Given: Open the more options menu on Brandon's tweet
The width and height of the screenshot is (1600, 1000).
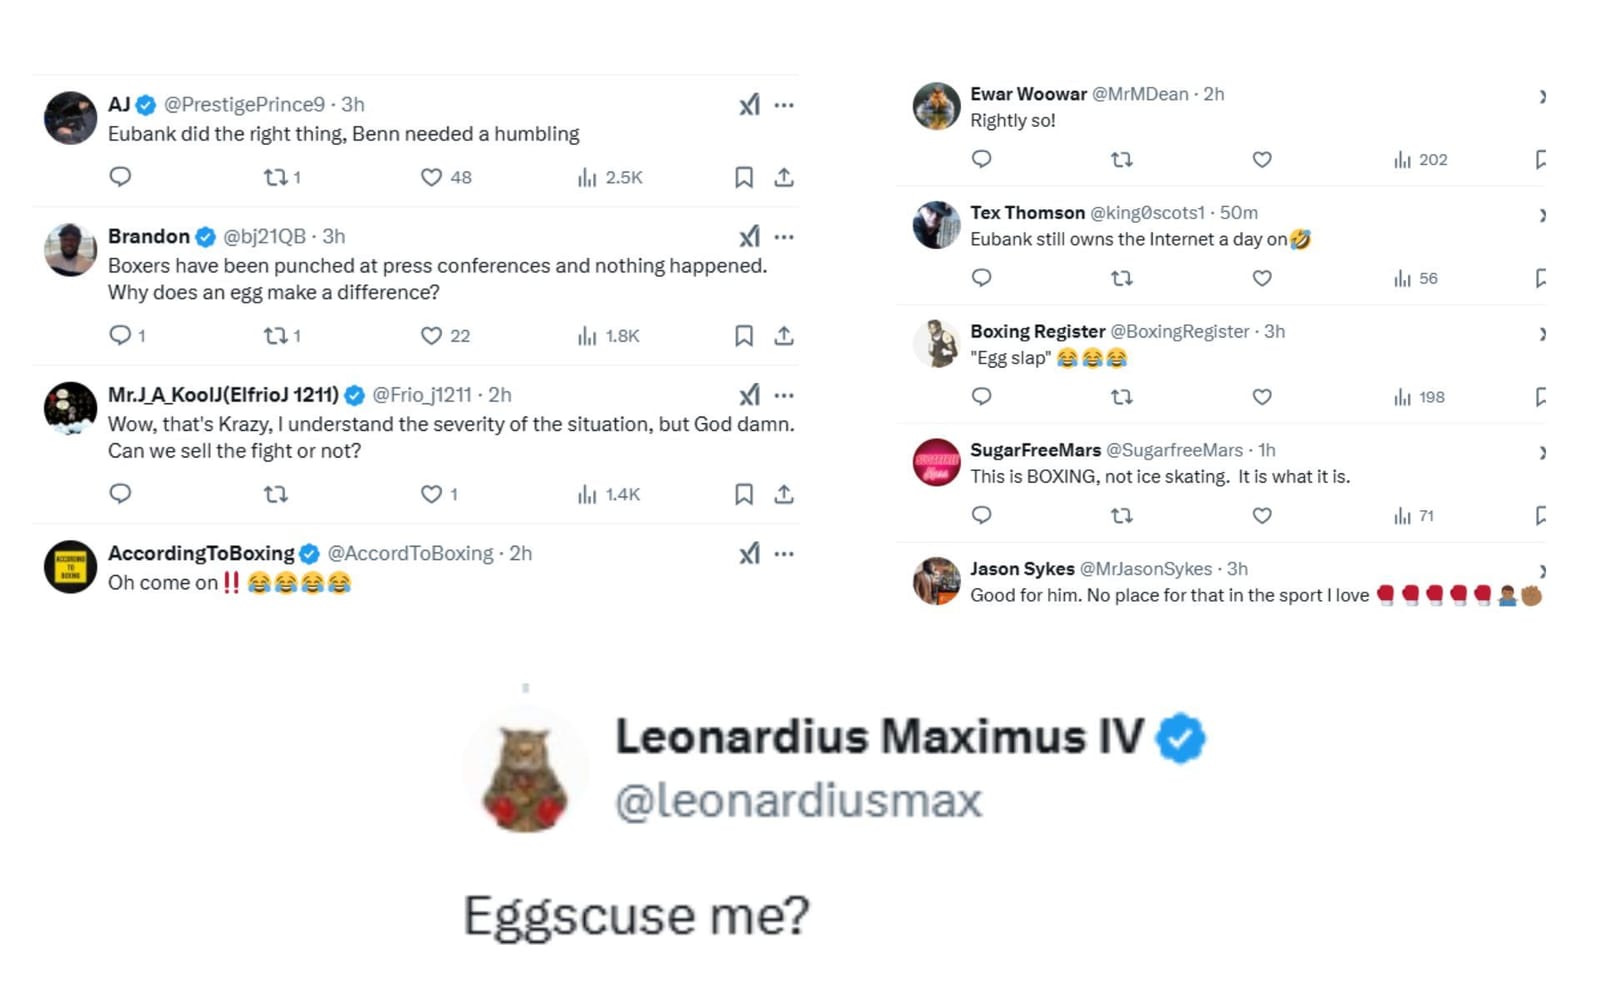Looking at the screenshot, I should 786,236.
